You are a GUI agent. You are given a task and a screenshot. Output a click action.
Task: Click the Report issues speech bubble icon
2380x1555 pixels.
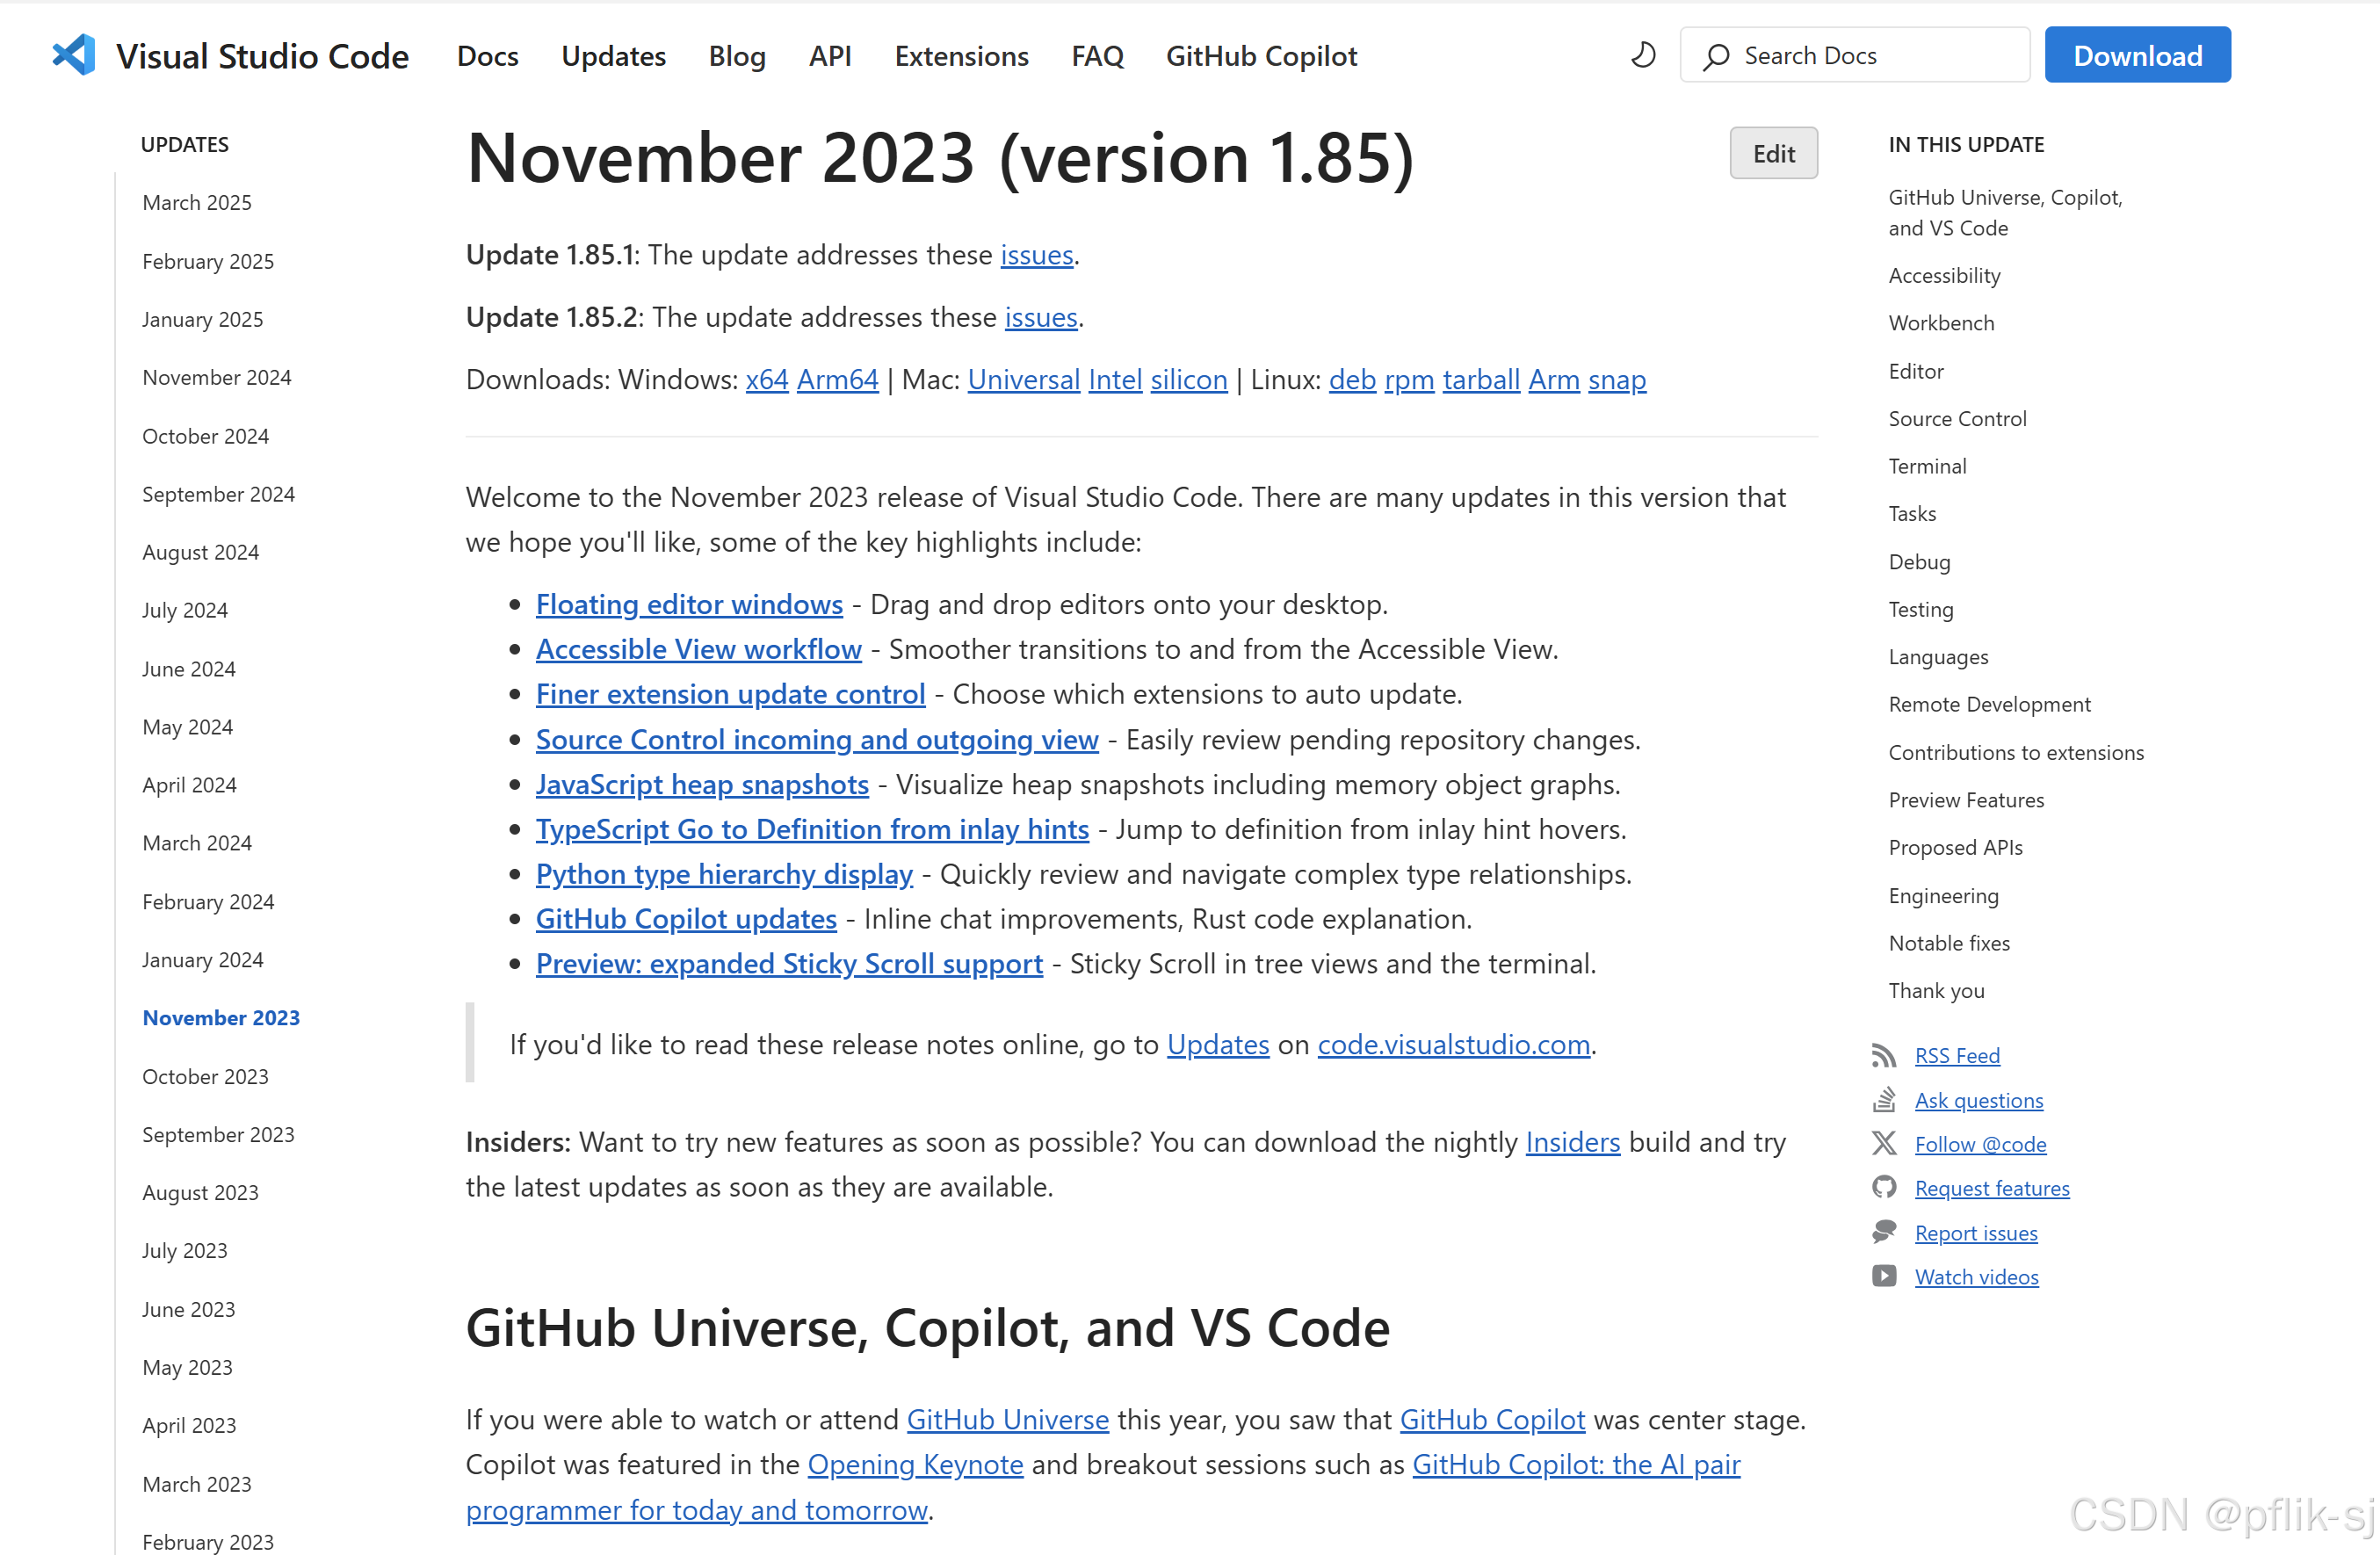coord(1883,1232)
